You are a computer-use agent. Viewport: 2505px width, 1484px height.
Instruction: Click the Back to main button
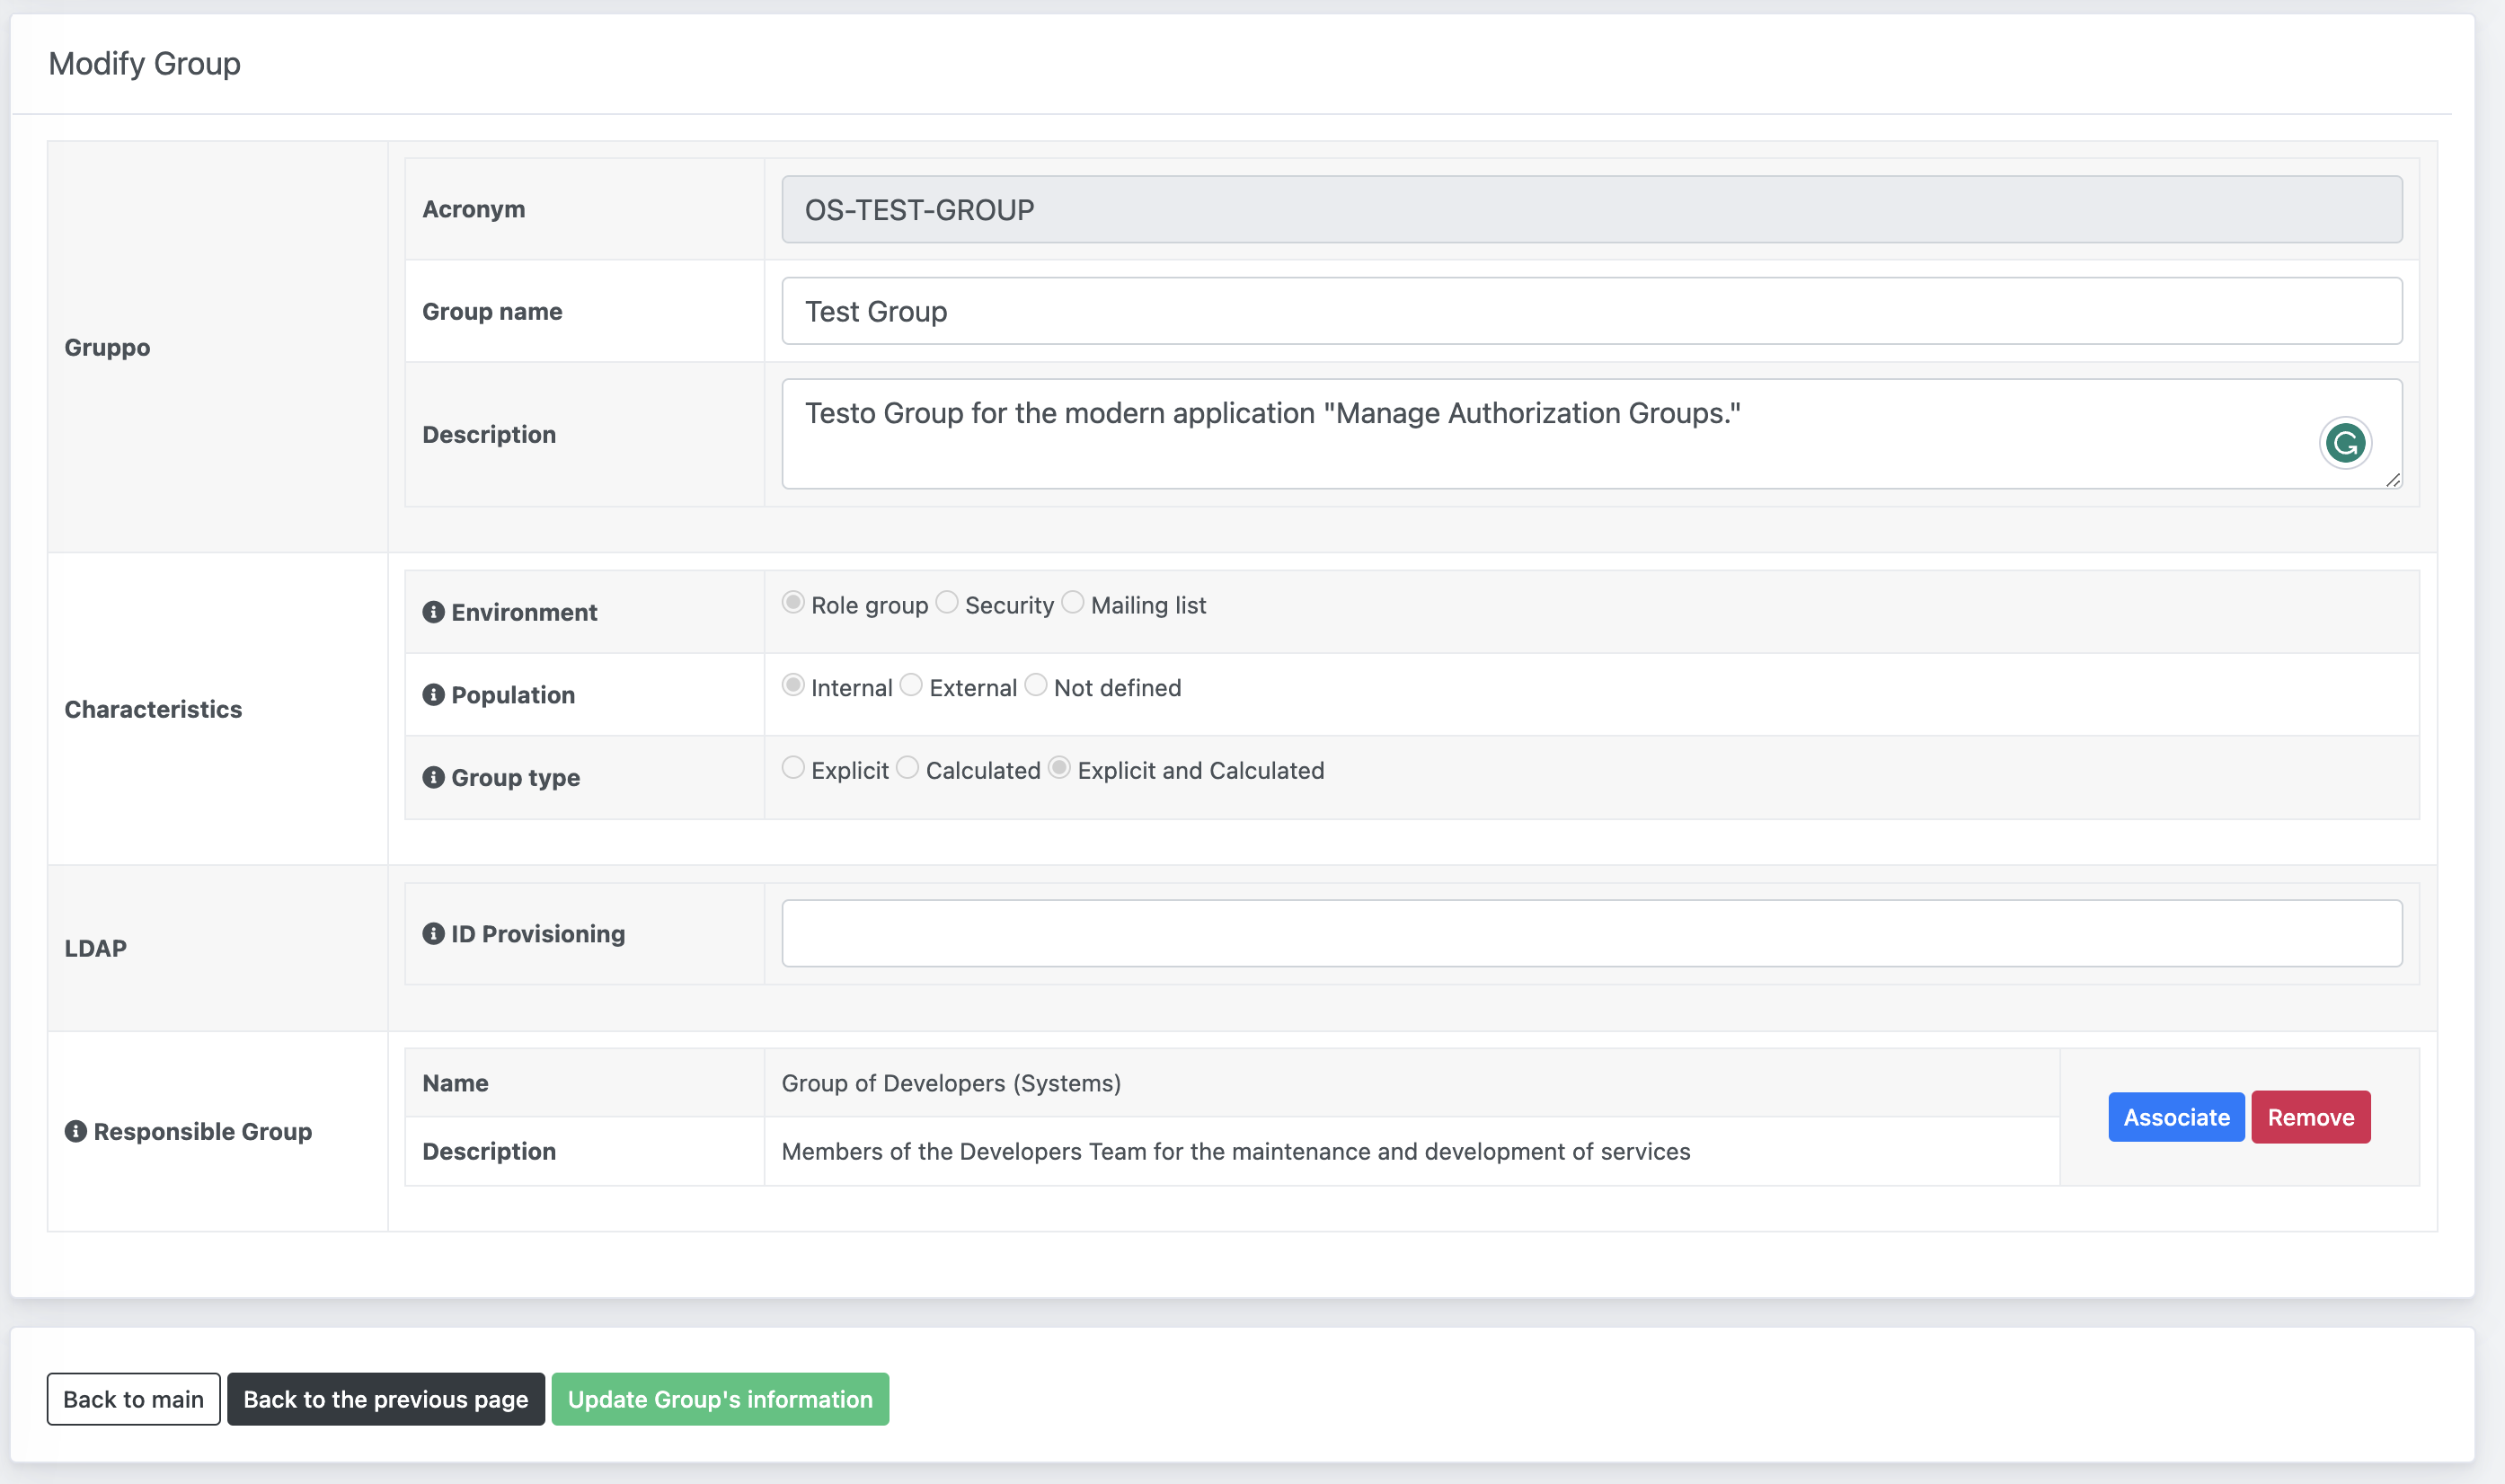tap(132, 1398)
